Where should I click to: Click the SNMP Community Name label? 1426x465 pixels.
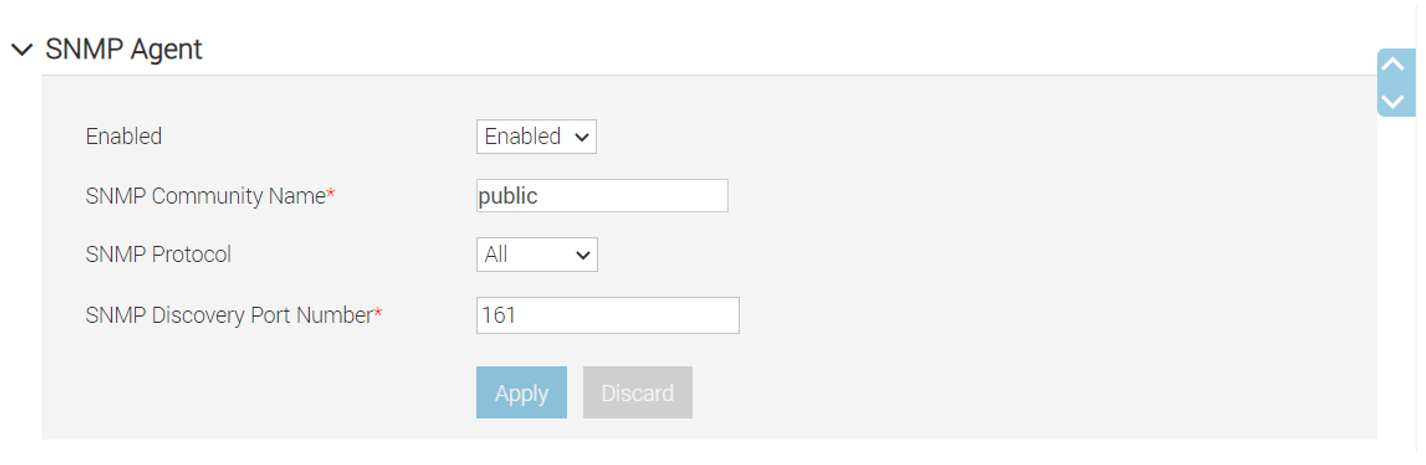click(x=205, y=196)
